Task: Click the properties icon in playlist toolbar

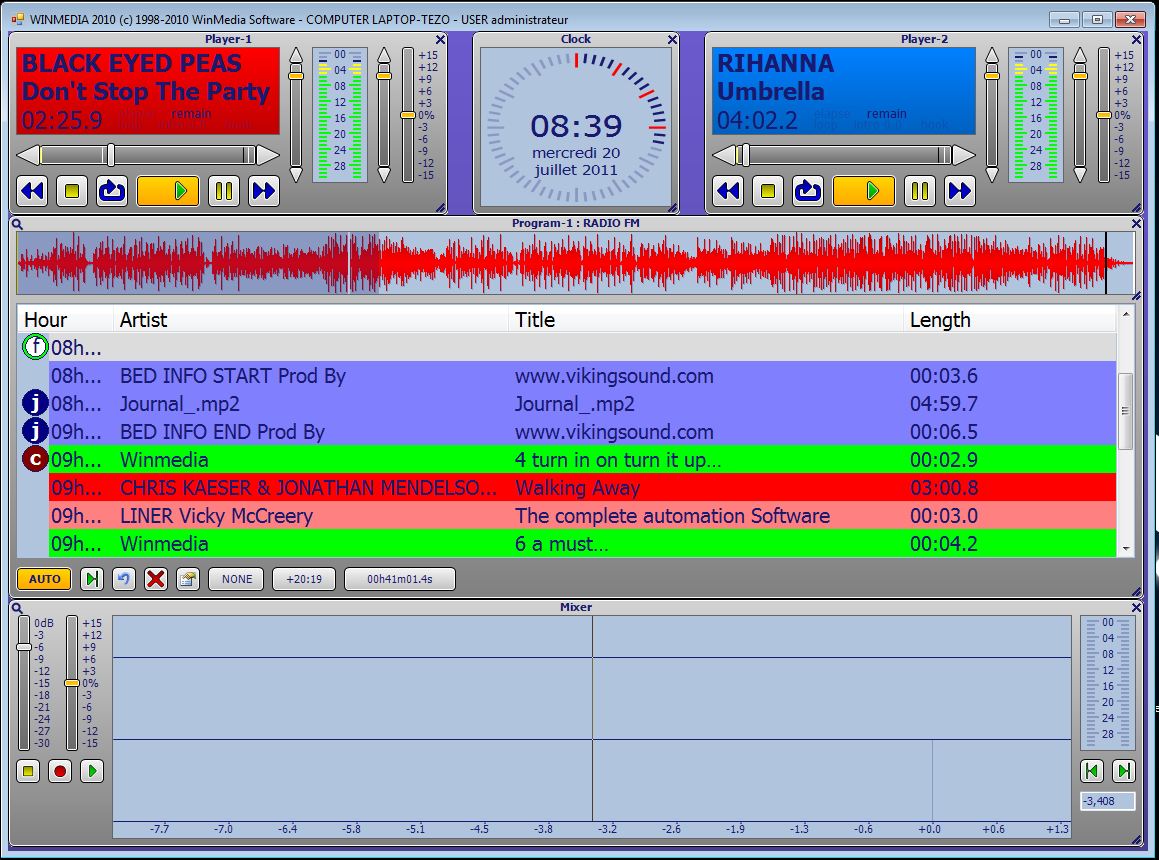Action: (x=187, y=579)
